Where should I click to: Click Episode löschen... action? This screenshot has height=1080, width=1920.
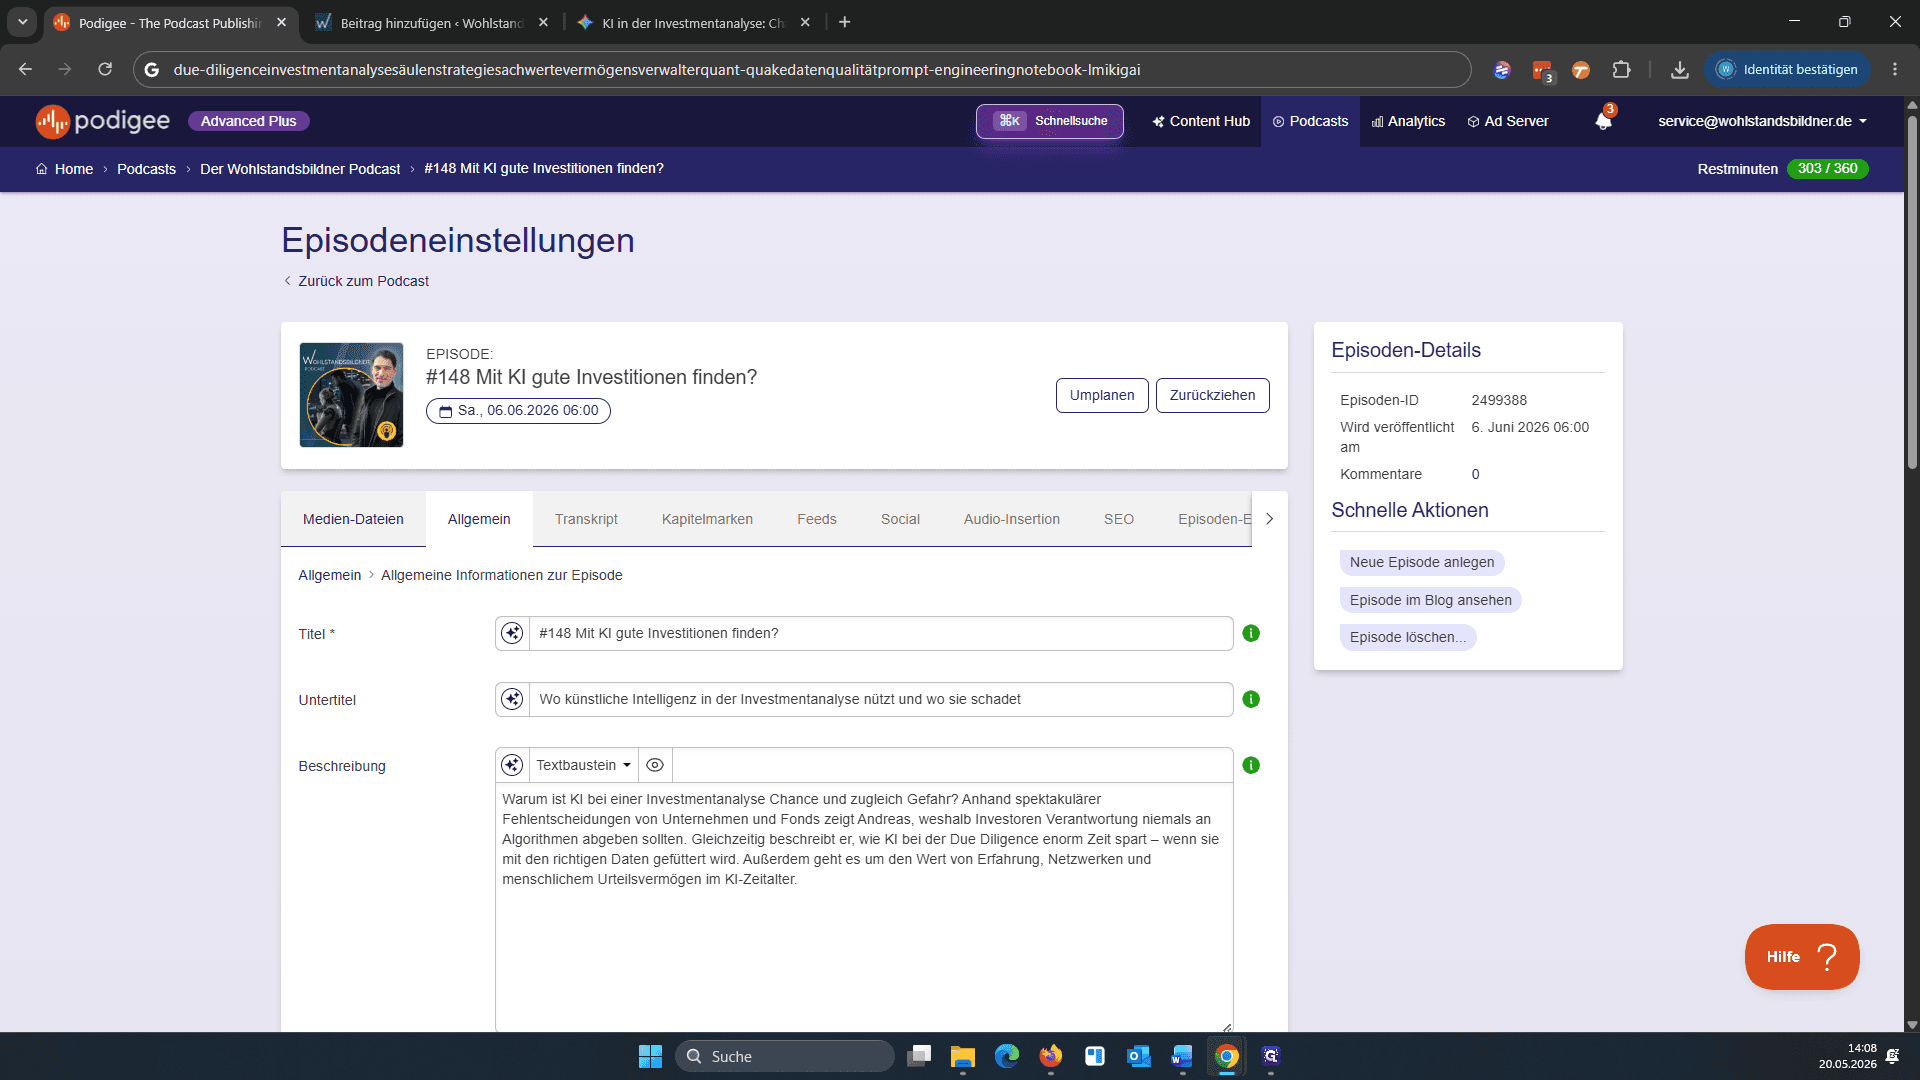coord(1408,637)
